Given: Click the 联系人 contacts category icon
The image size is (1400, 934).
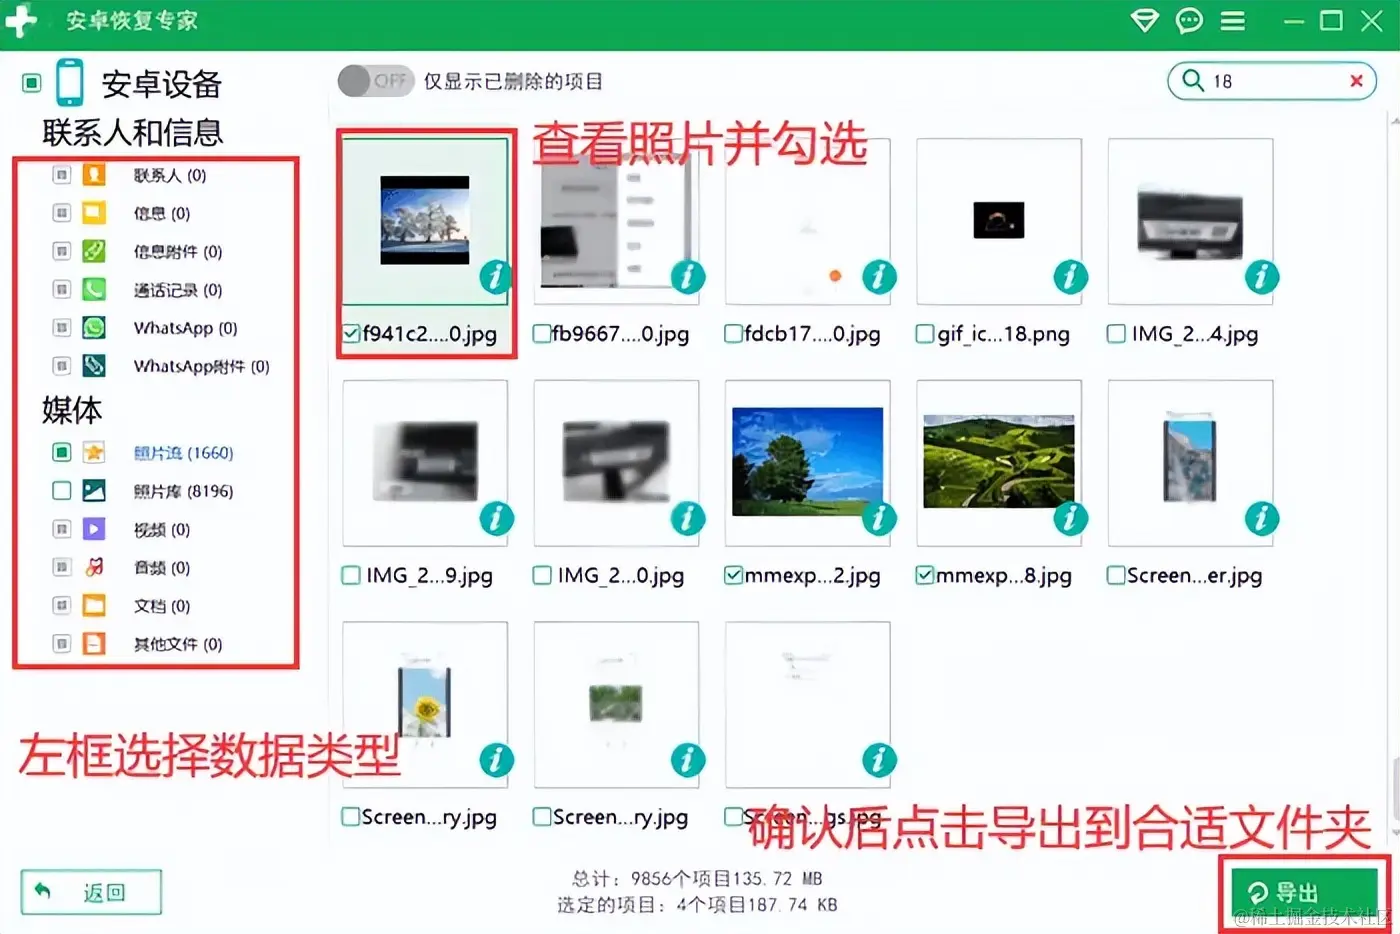Looking at the screenshot, I should (94, 175).
